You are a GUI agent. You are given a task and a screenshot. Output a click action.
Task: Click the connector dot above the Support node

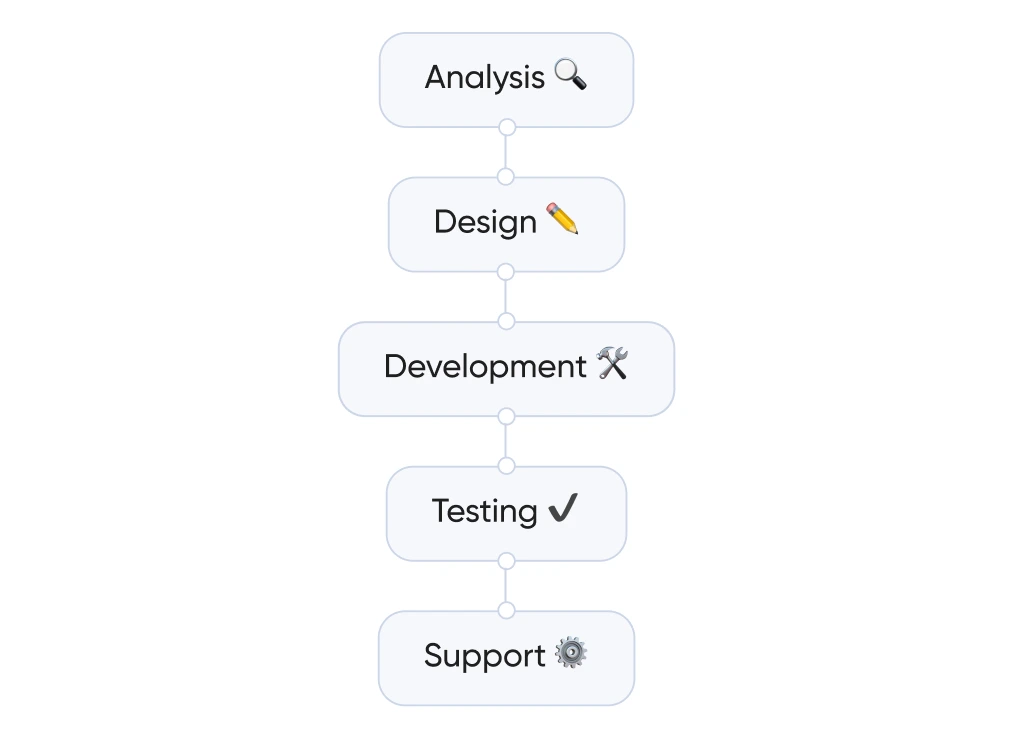pyautogui.click(x=506, y=611)
